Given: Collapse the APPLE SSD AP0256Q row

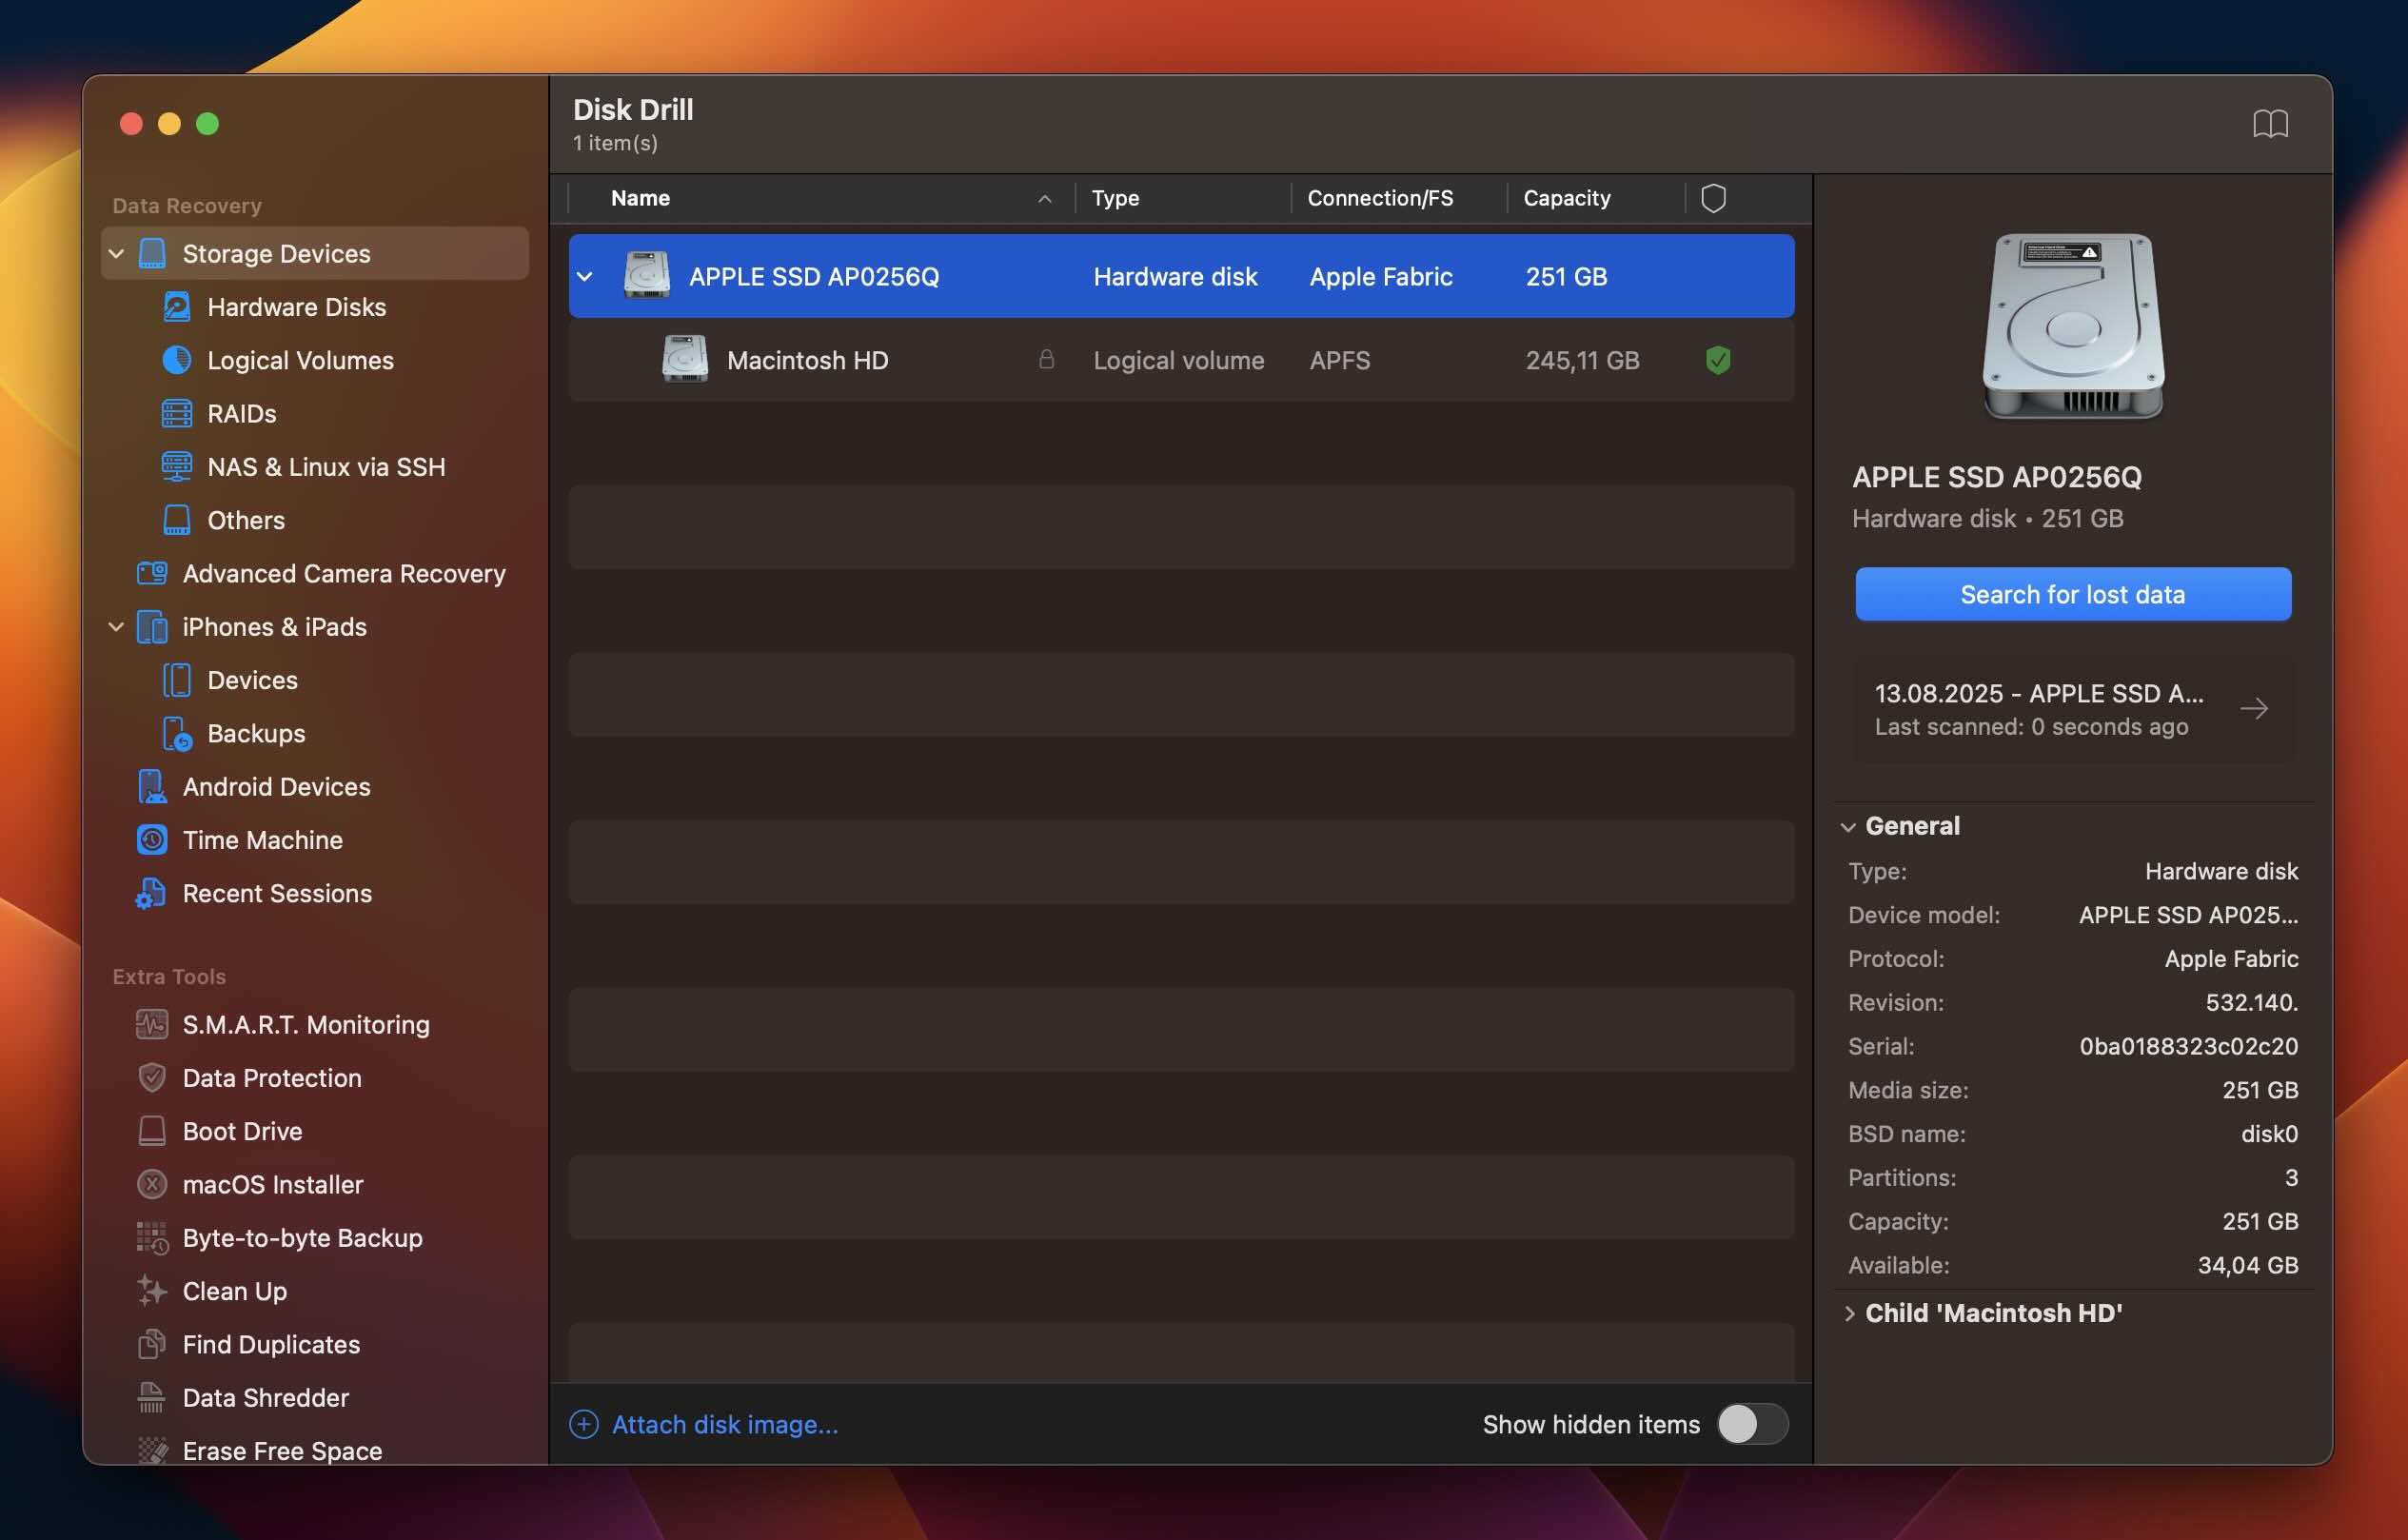Looking at the screenshot, I should tap(585, 276).
